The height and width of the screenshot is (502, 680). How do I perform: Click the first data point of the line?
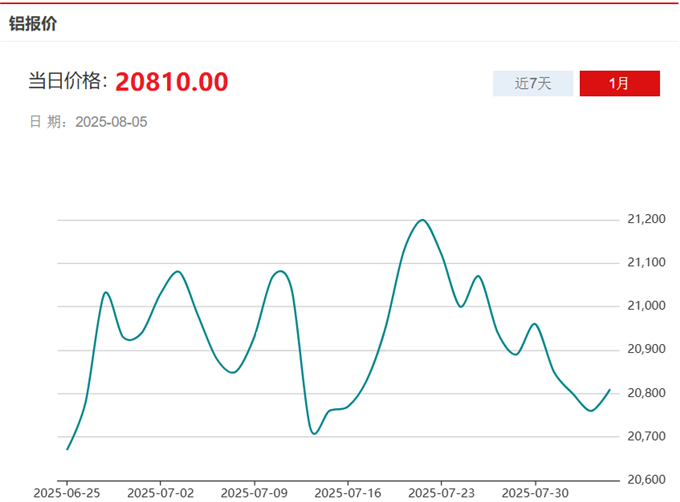click(67, 449)
